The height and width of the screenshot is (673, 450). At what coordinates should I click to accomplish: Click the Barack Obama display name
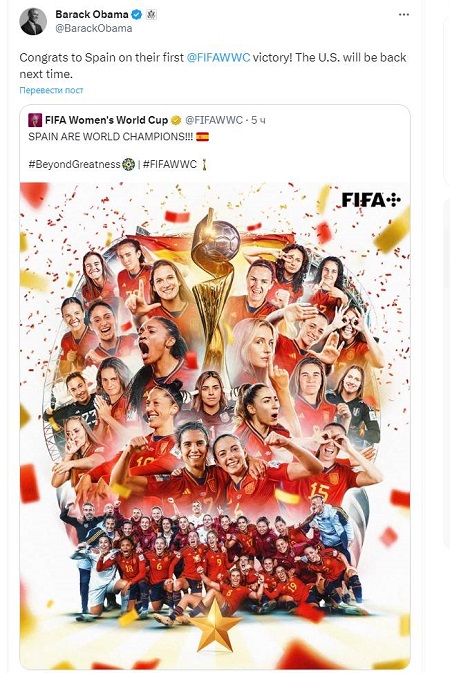coord(91,15)
